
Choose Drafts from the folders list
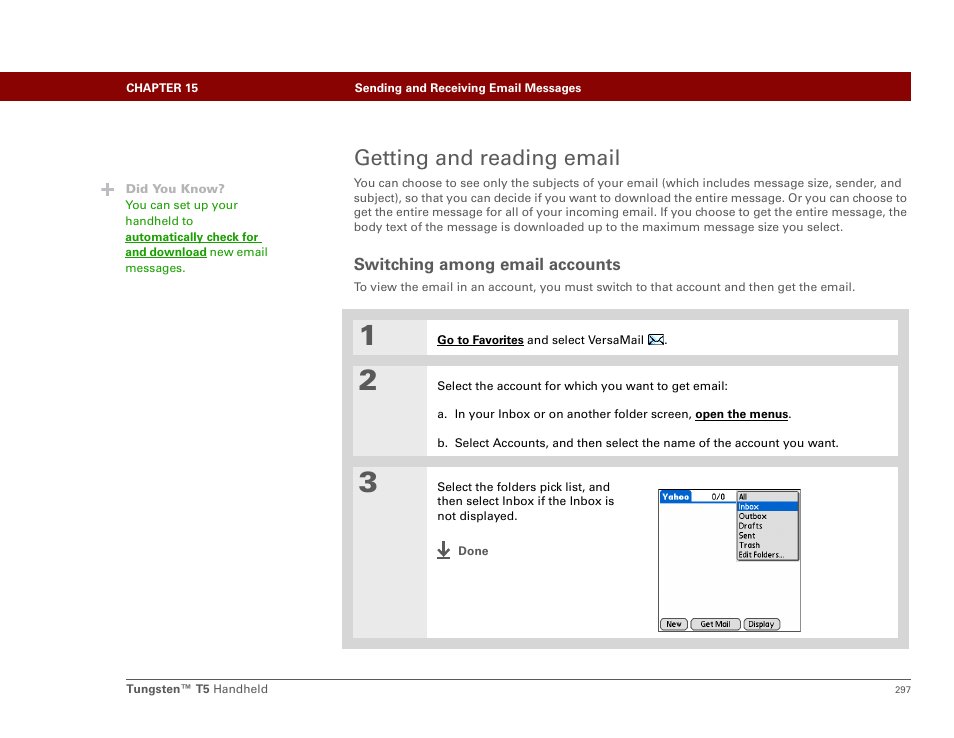[x=767, y=526]
